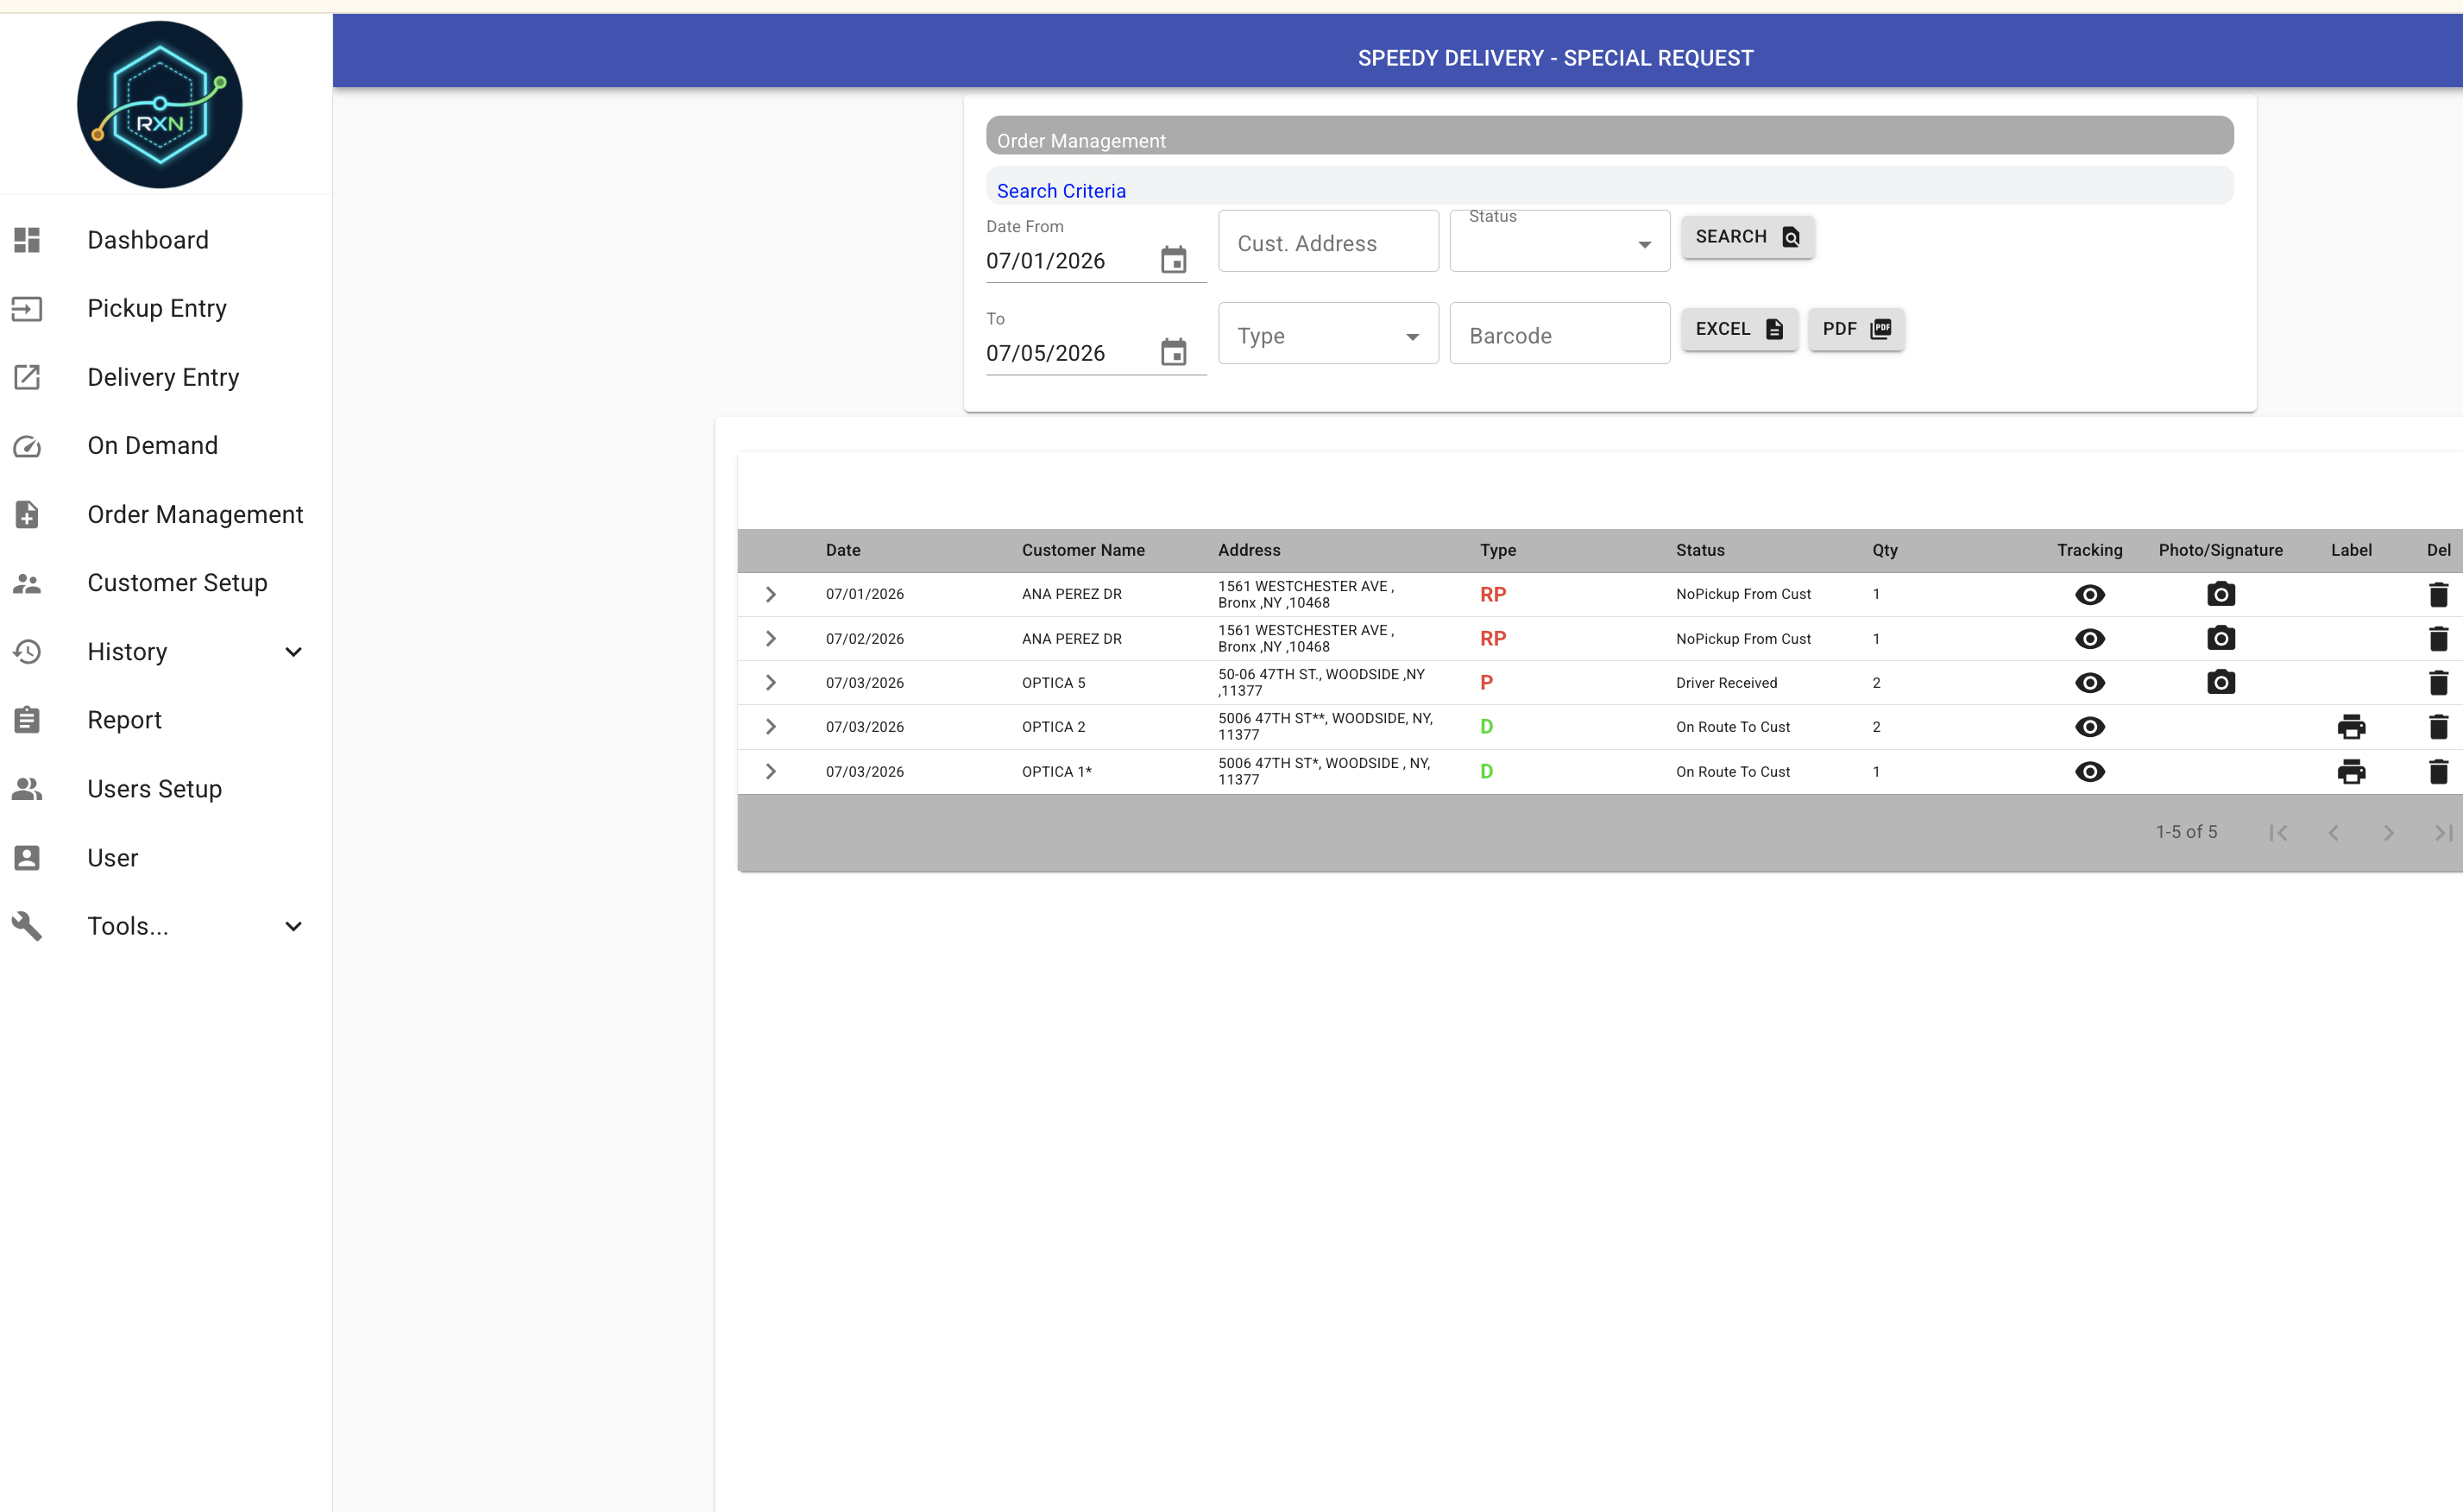The width and height of the screenshot is (2463, 1512).
Task: Expand the 07/02/2026 ANA PEREZ row
Action: pos(770,638)
